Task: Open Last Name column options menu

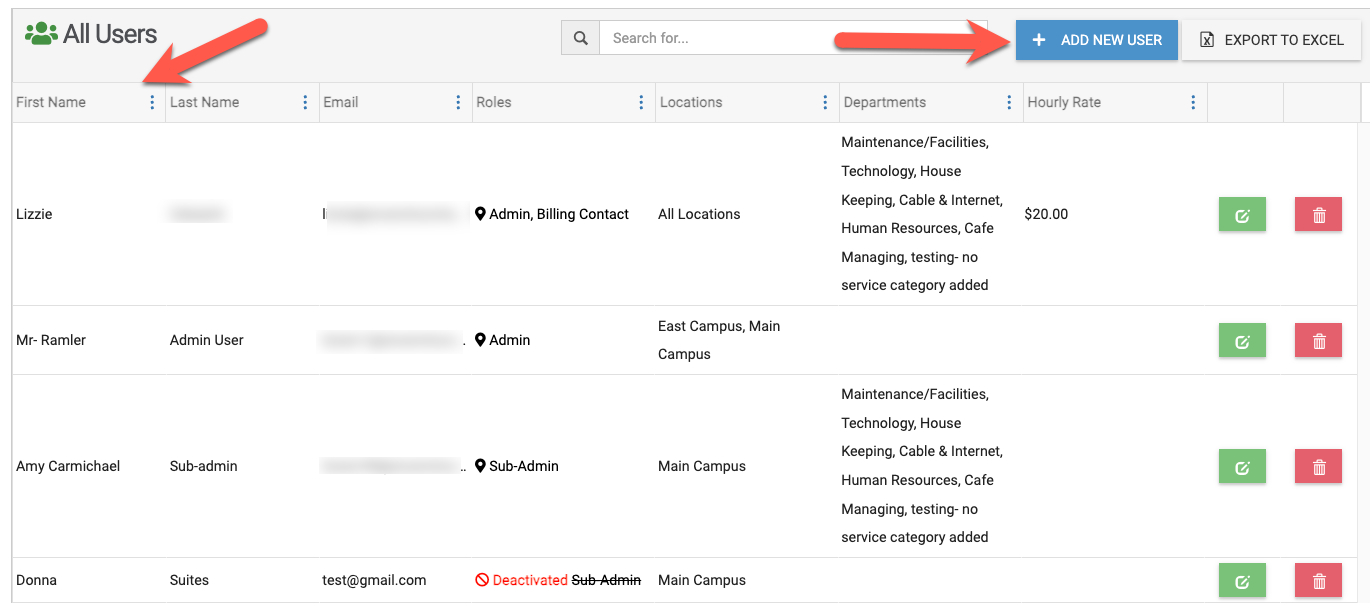Action: pyautogui.click(x=305, y=102)
